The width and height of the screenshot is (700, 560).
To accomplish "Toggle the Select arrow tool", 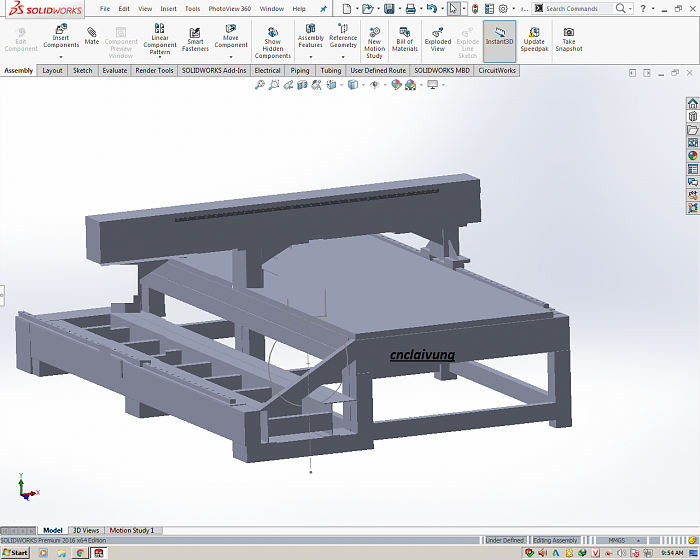I will tap(454, 8).
